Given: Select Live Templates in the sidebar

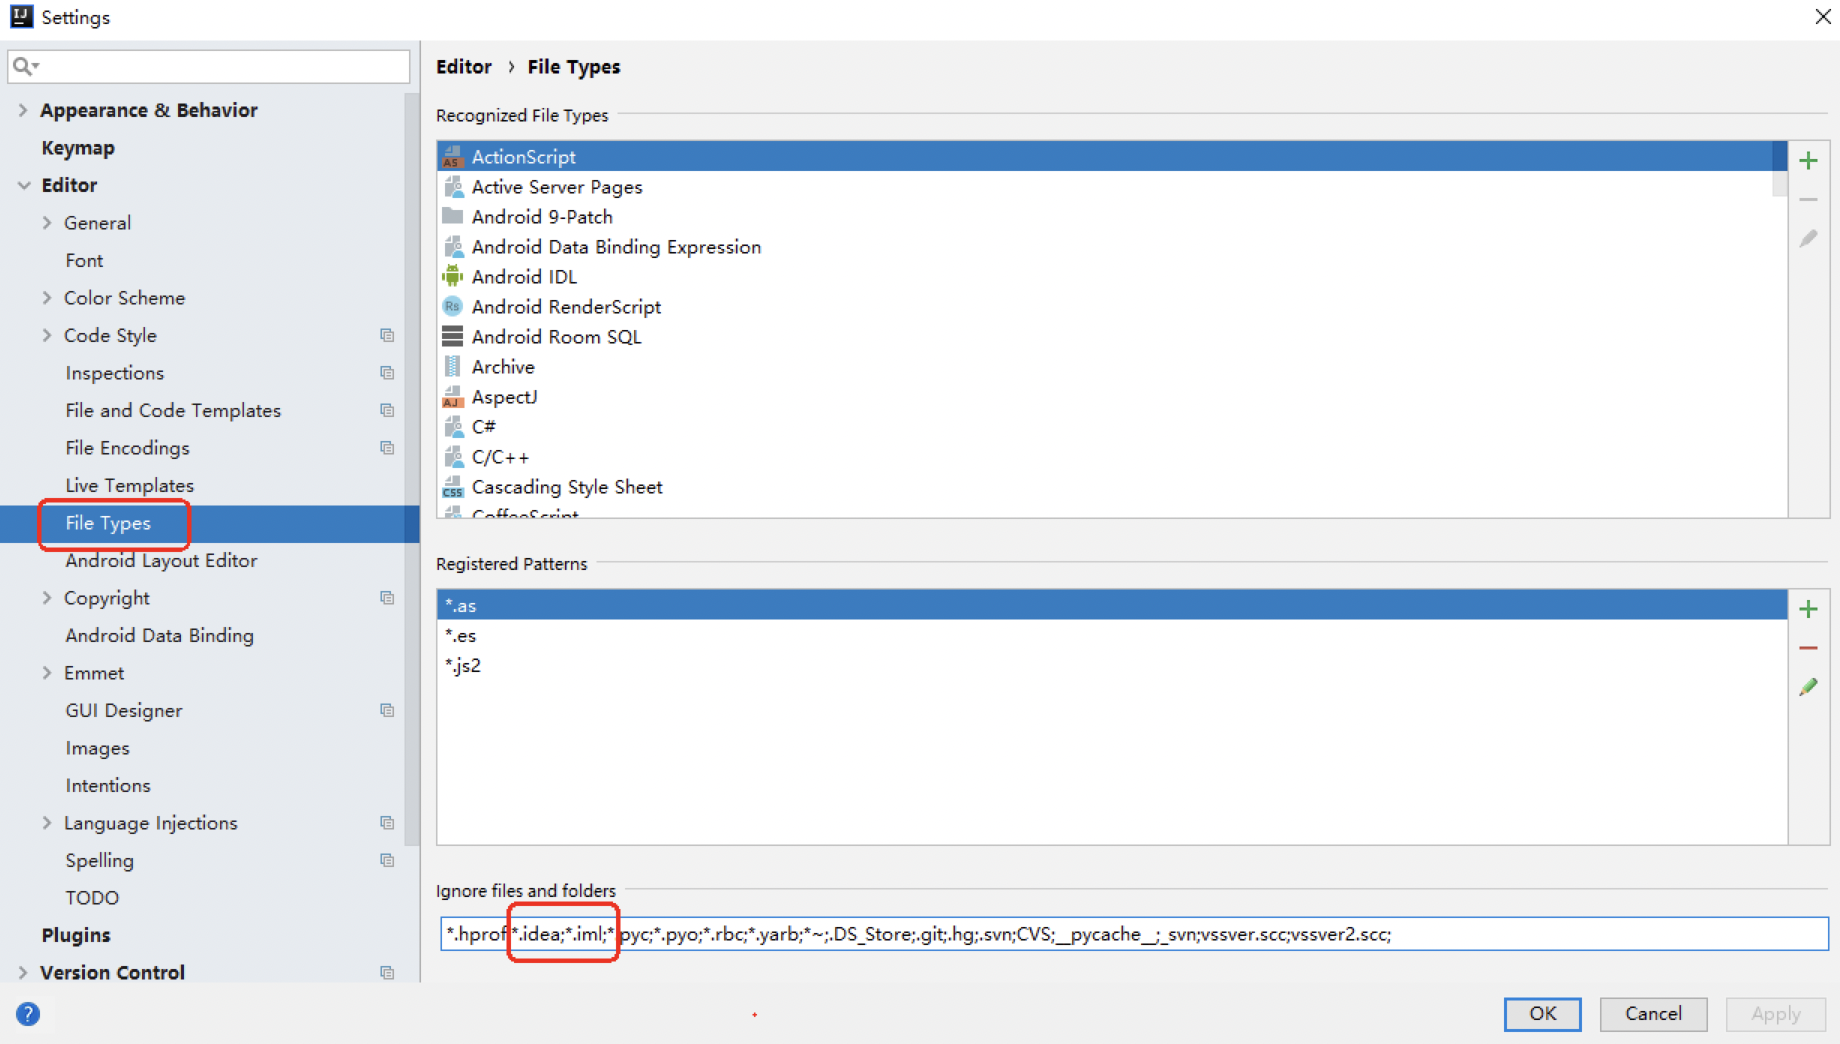Looking at the screenshot, I should pos(129,485).
